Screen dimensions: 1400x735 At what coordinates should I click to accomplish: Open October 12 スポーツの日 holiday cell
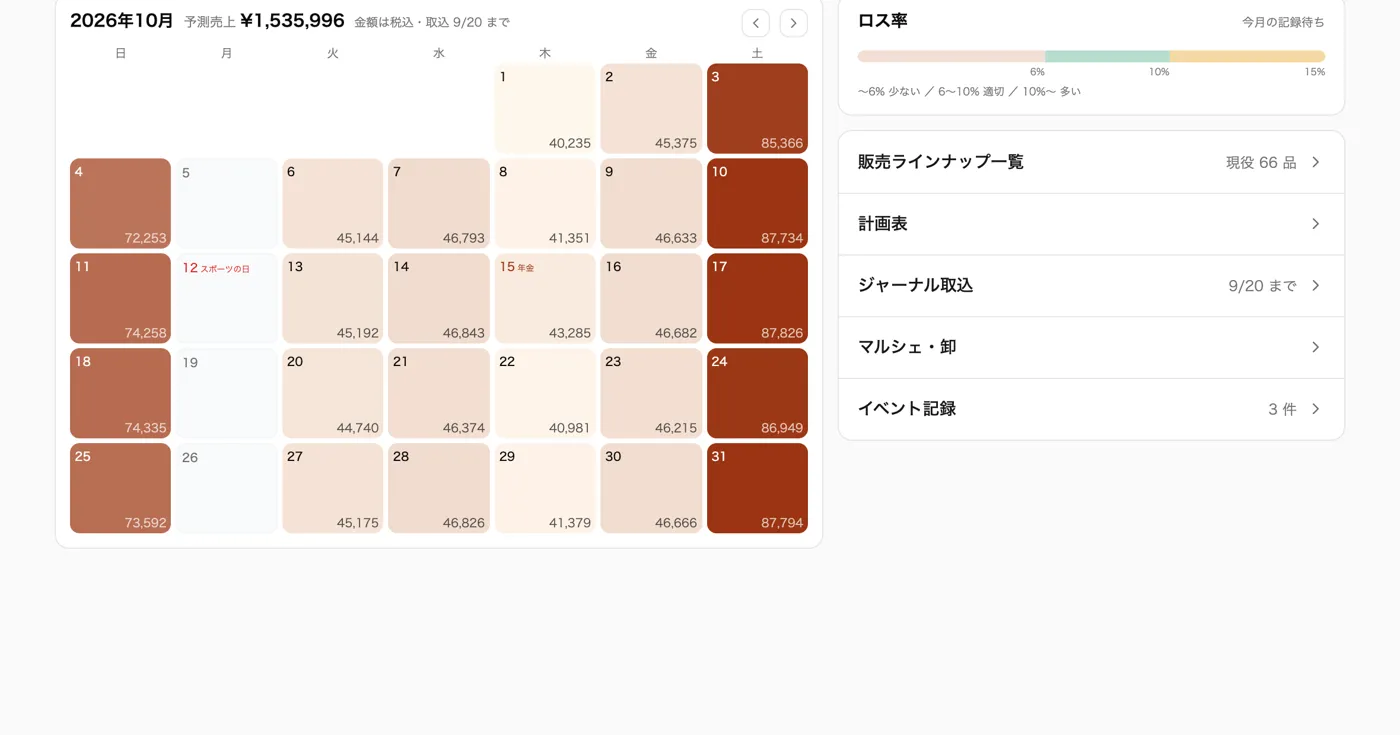[227, 299]
